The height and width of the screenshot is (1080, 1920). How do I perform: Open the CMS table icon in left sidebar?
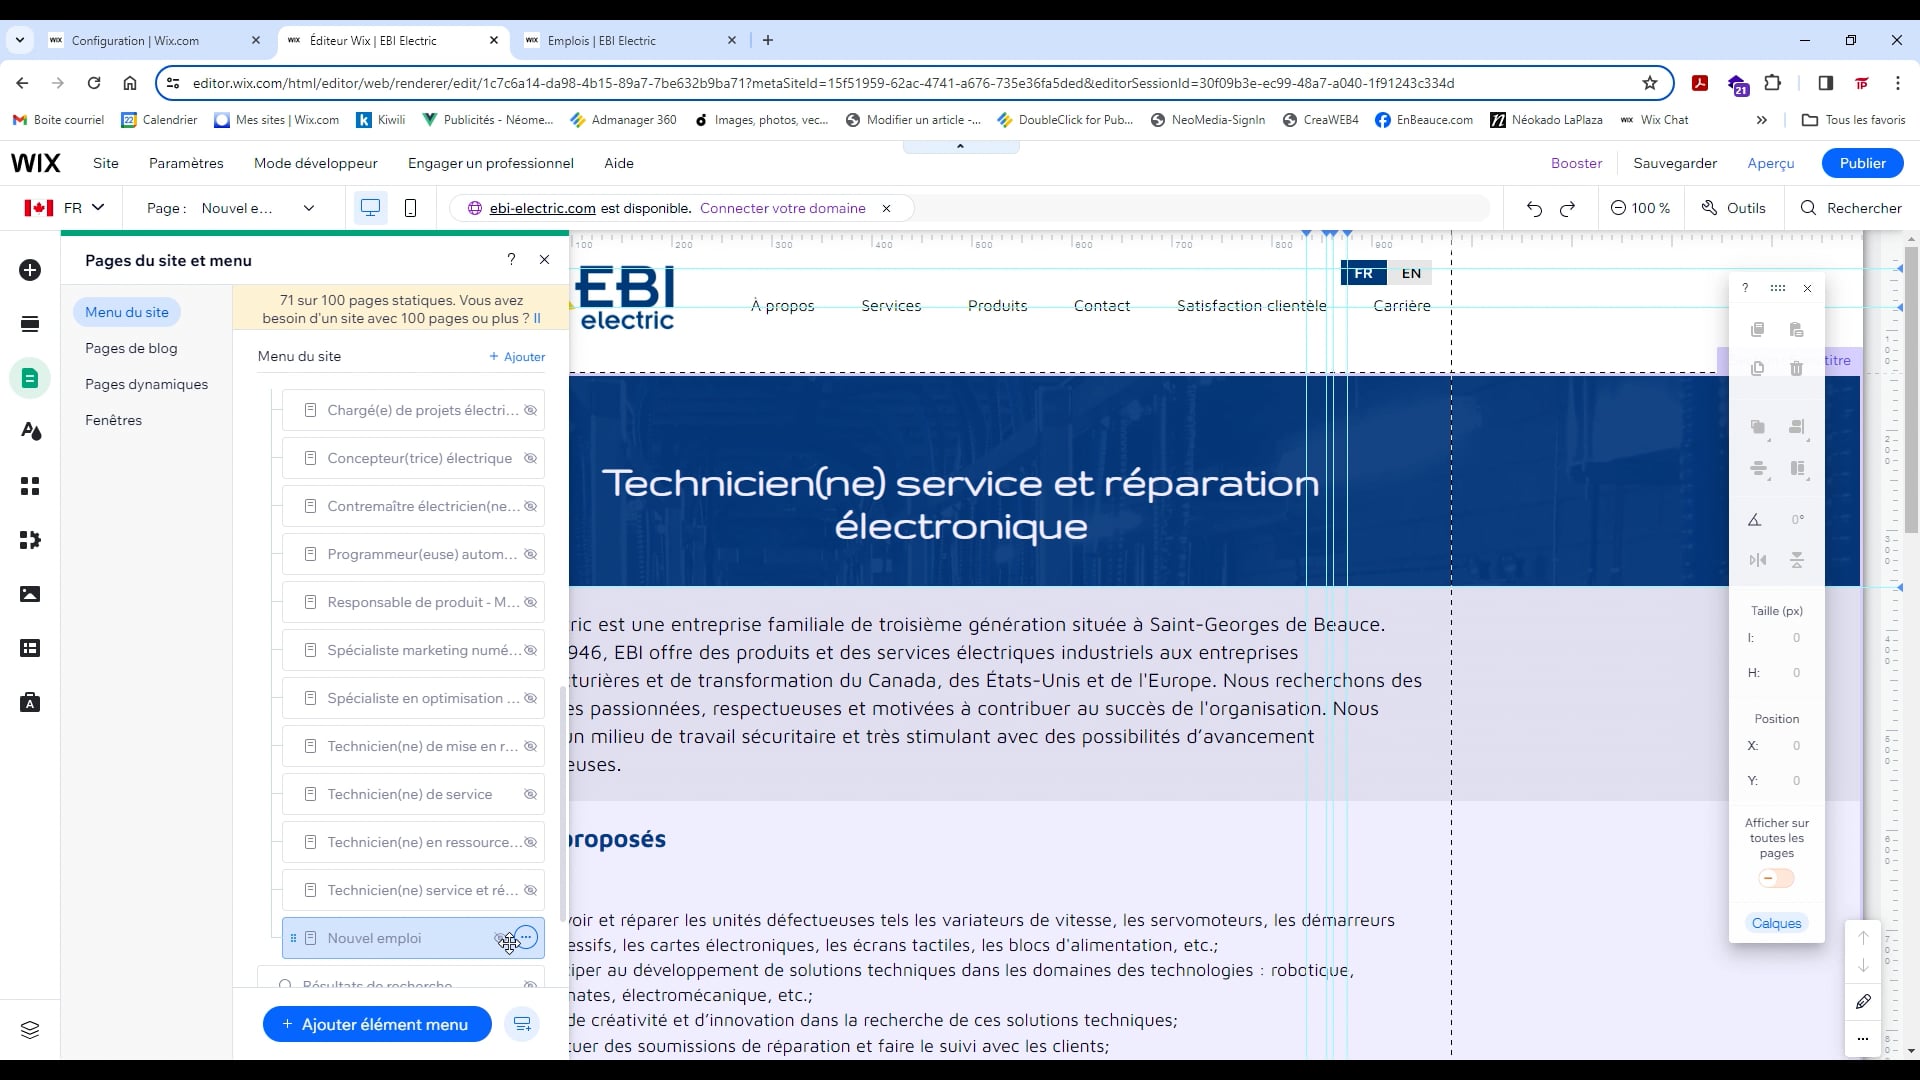tap(30, 648)
